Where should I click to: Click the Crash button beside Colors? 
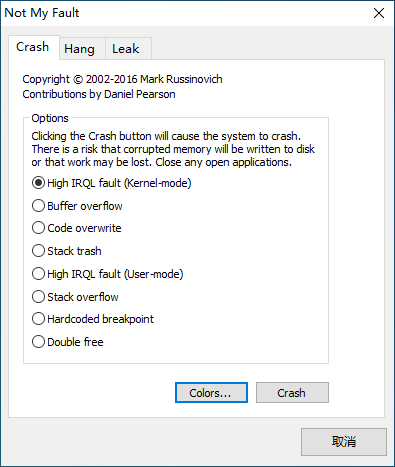pos(292,393)
